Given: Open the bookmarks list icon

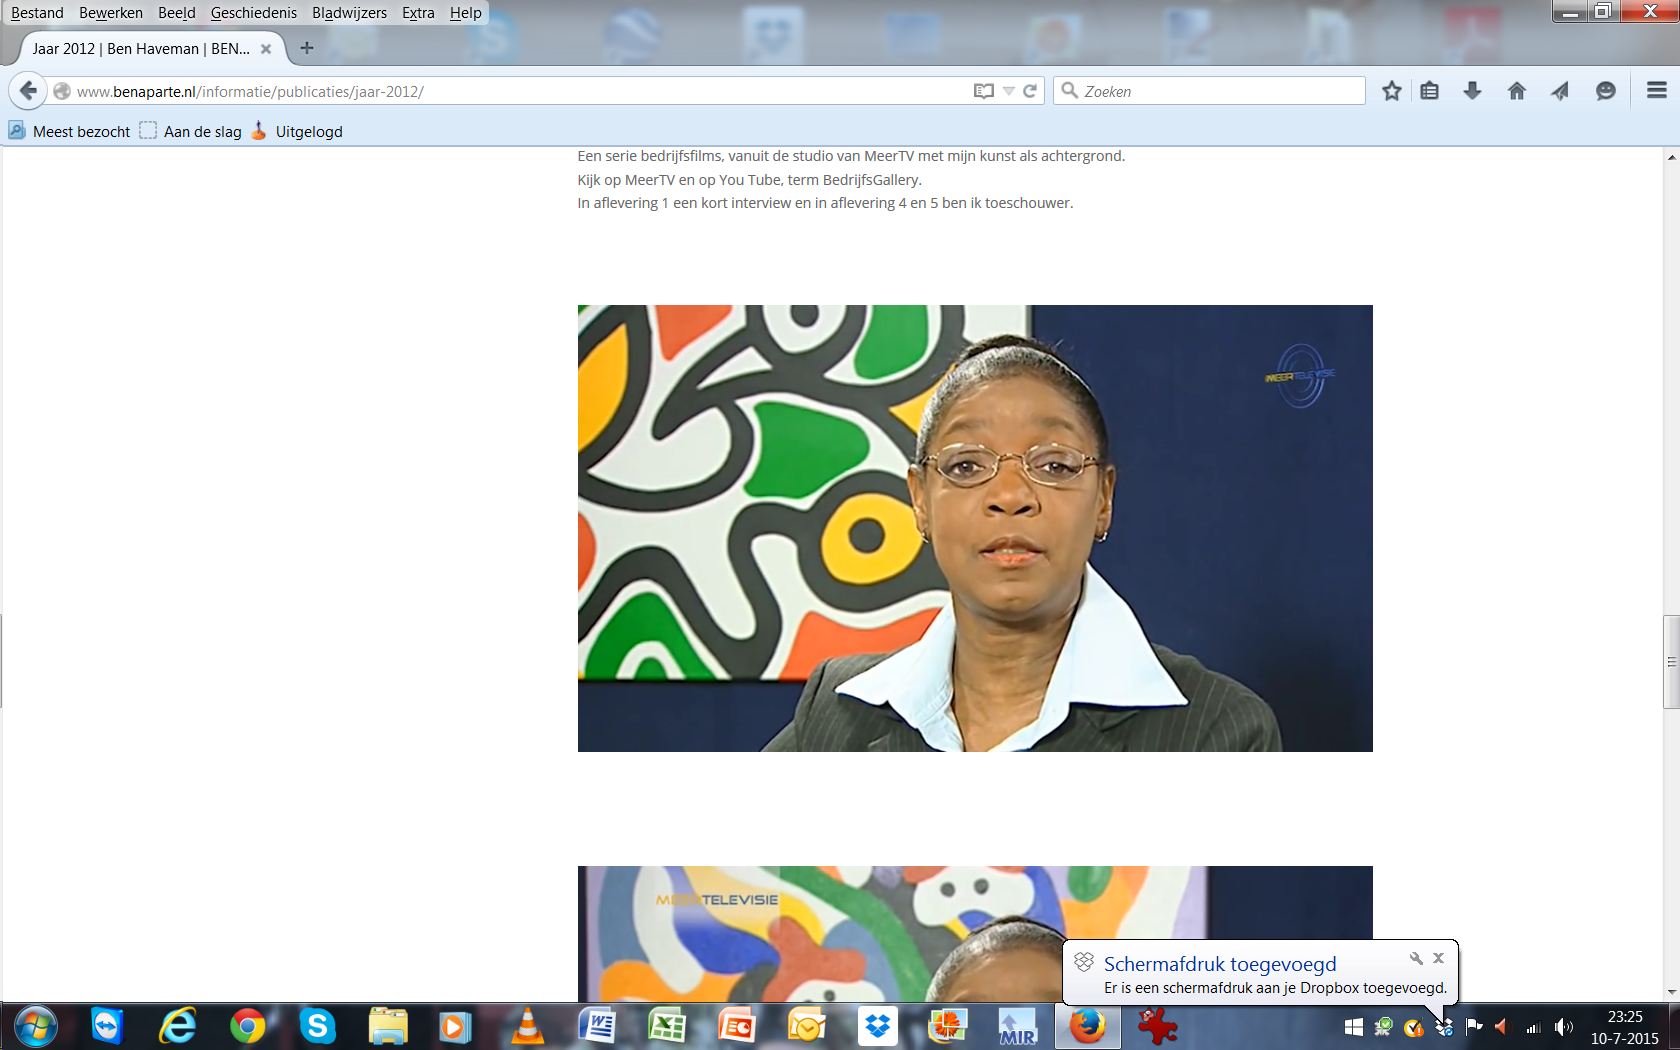Looking at the screenshot, I should click(x=1430, y=91).
